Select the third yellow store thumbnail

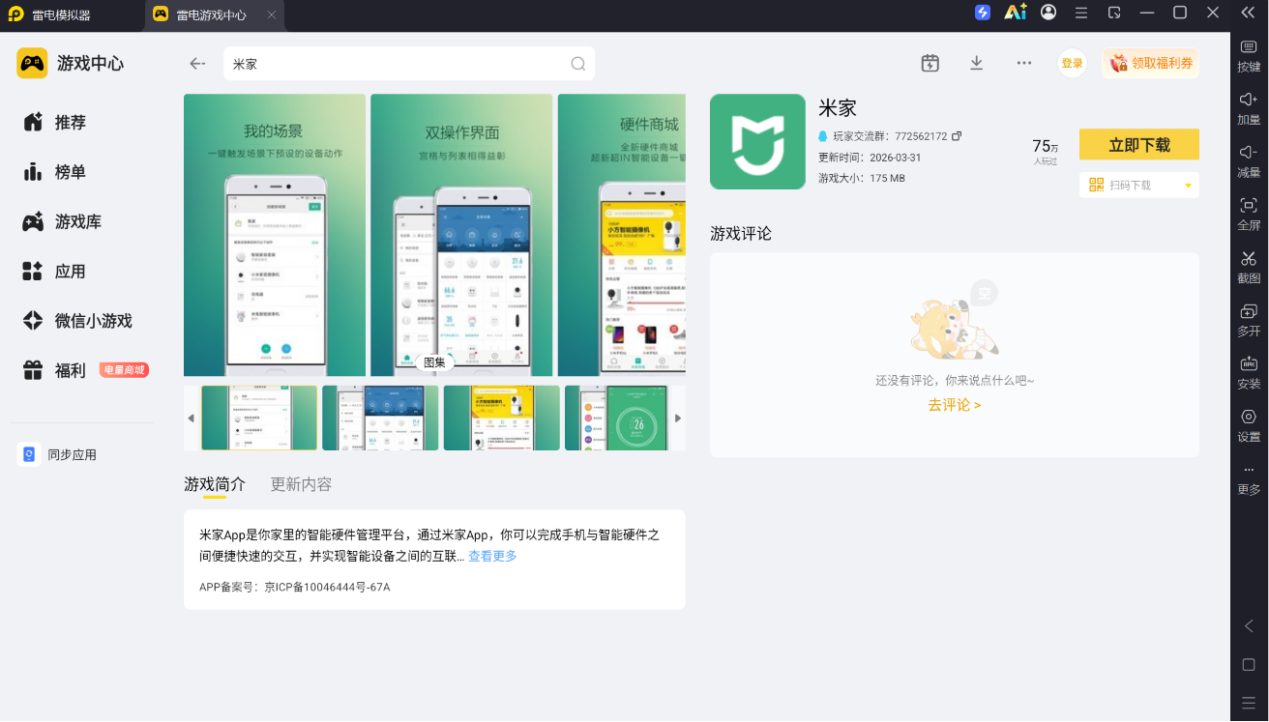pyautogui.click(x=502, y=418)
